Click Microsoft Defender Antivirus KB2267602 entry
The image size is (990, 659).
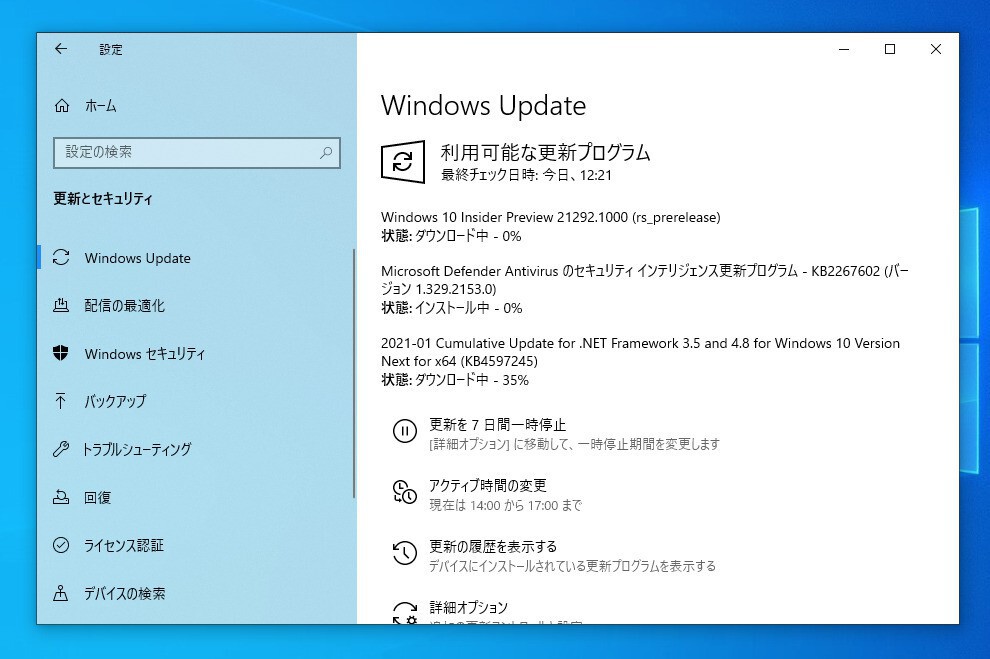pos(645,280)
